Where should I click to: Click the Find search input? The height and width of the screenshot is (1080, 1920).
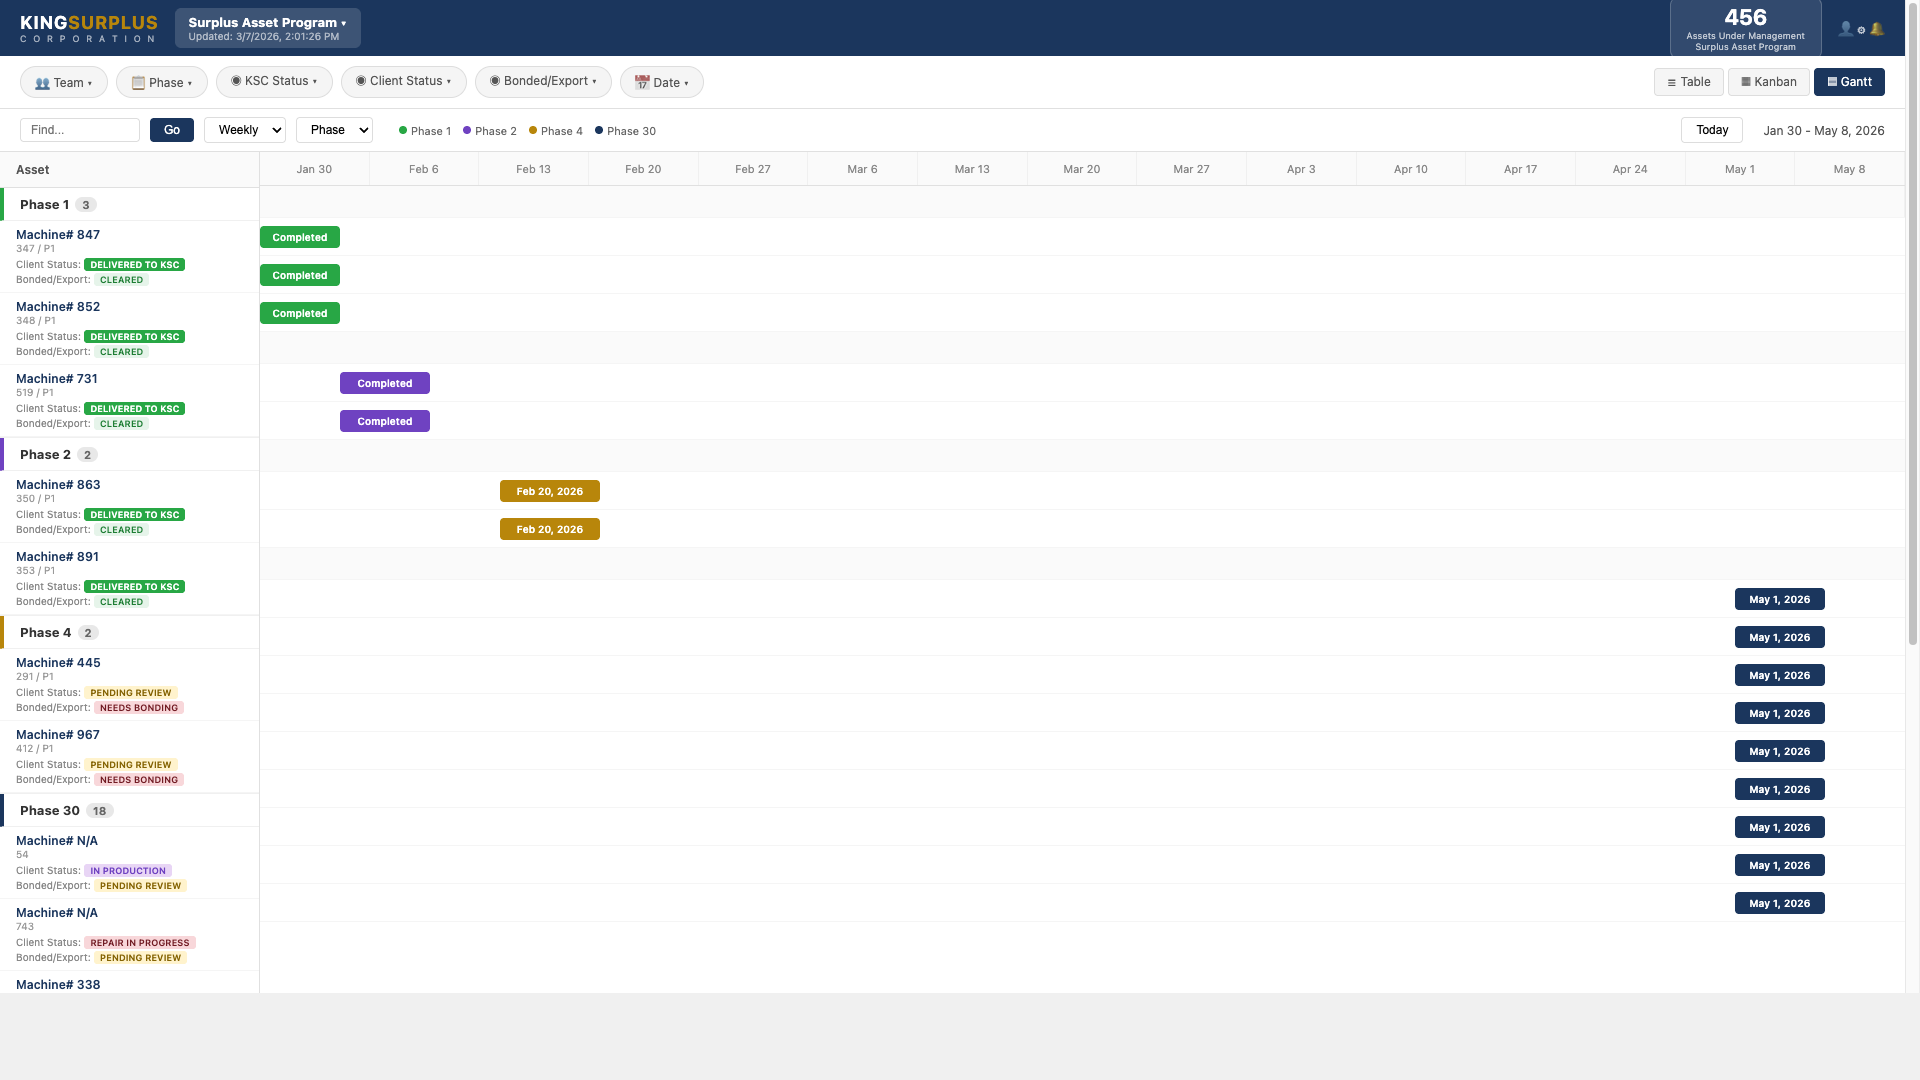pyautogui.click(x=80, y=130)
